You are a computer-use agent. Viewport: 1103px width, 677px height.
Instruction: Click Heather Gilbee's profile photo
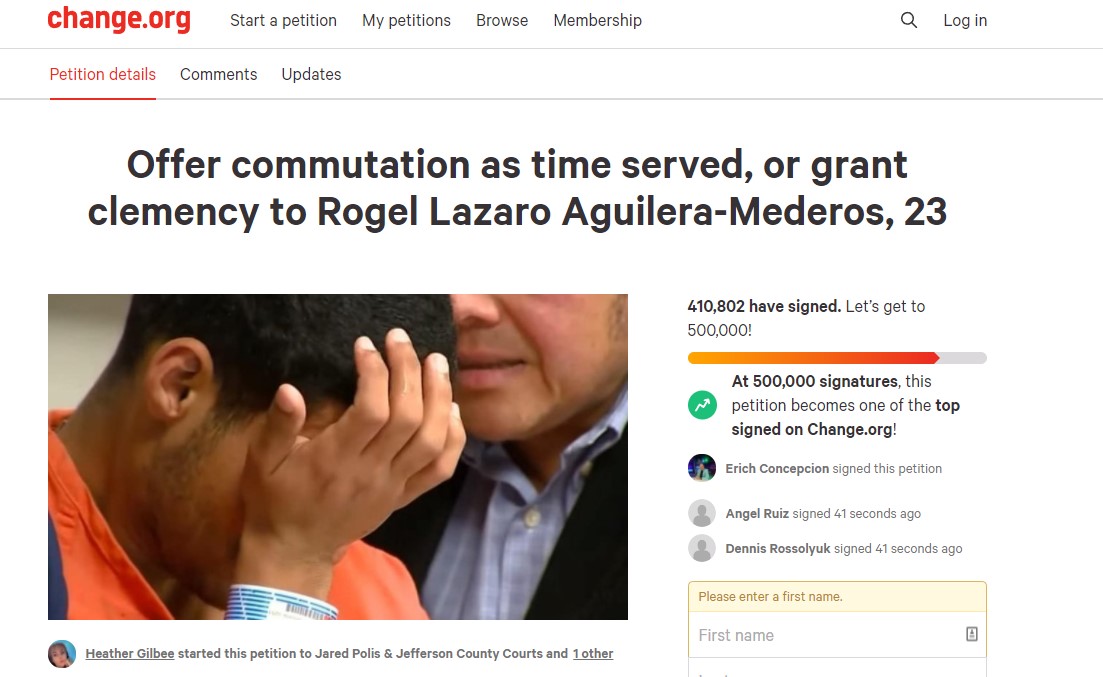click(62, 654)
